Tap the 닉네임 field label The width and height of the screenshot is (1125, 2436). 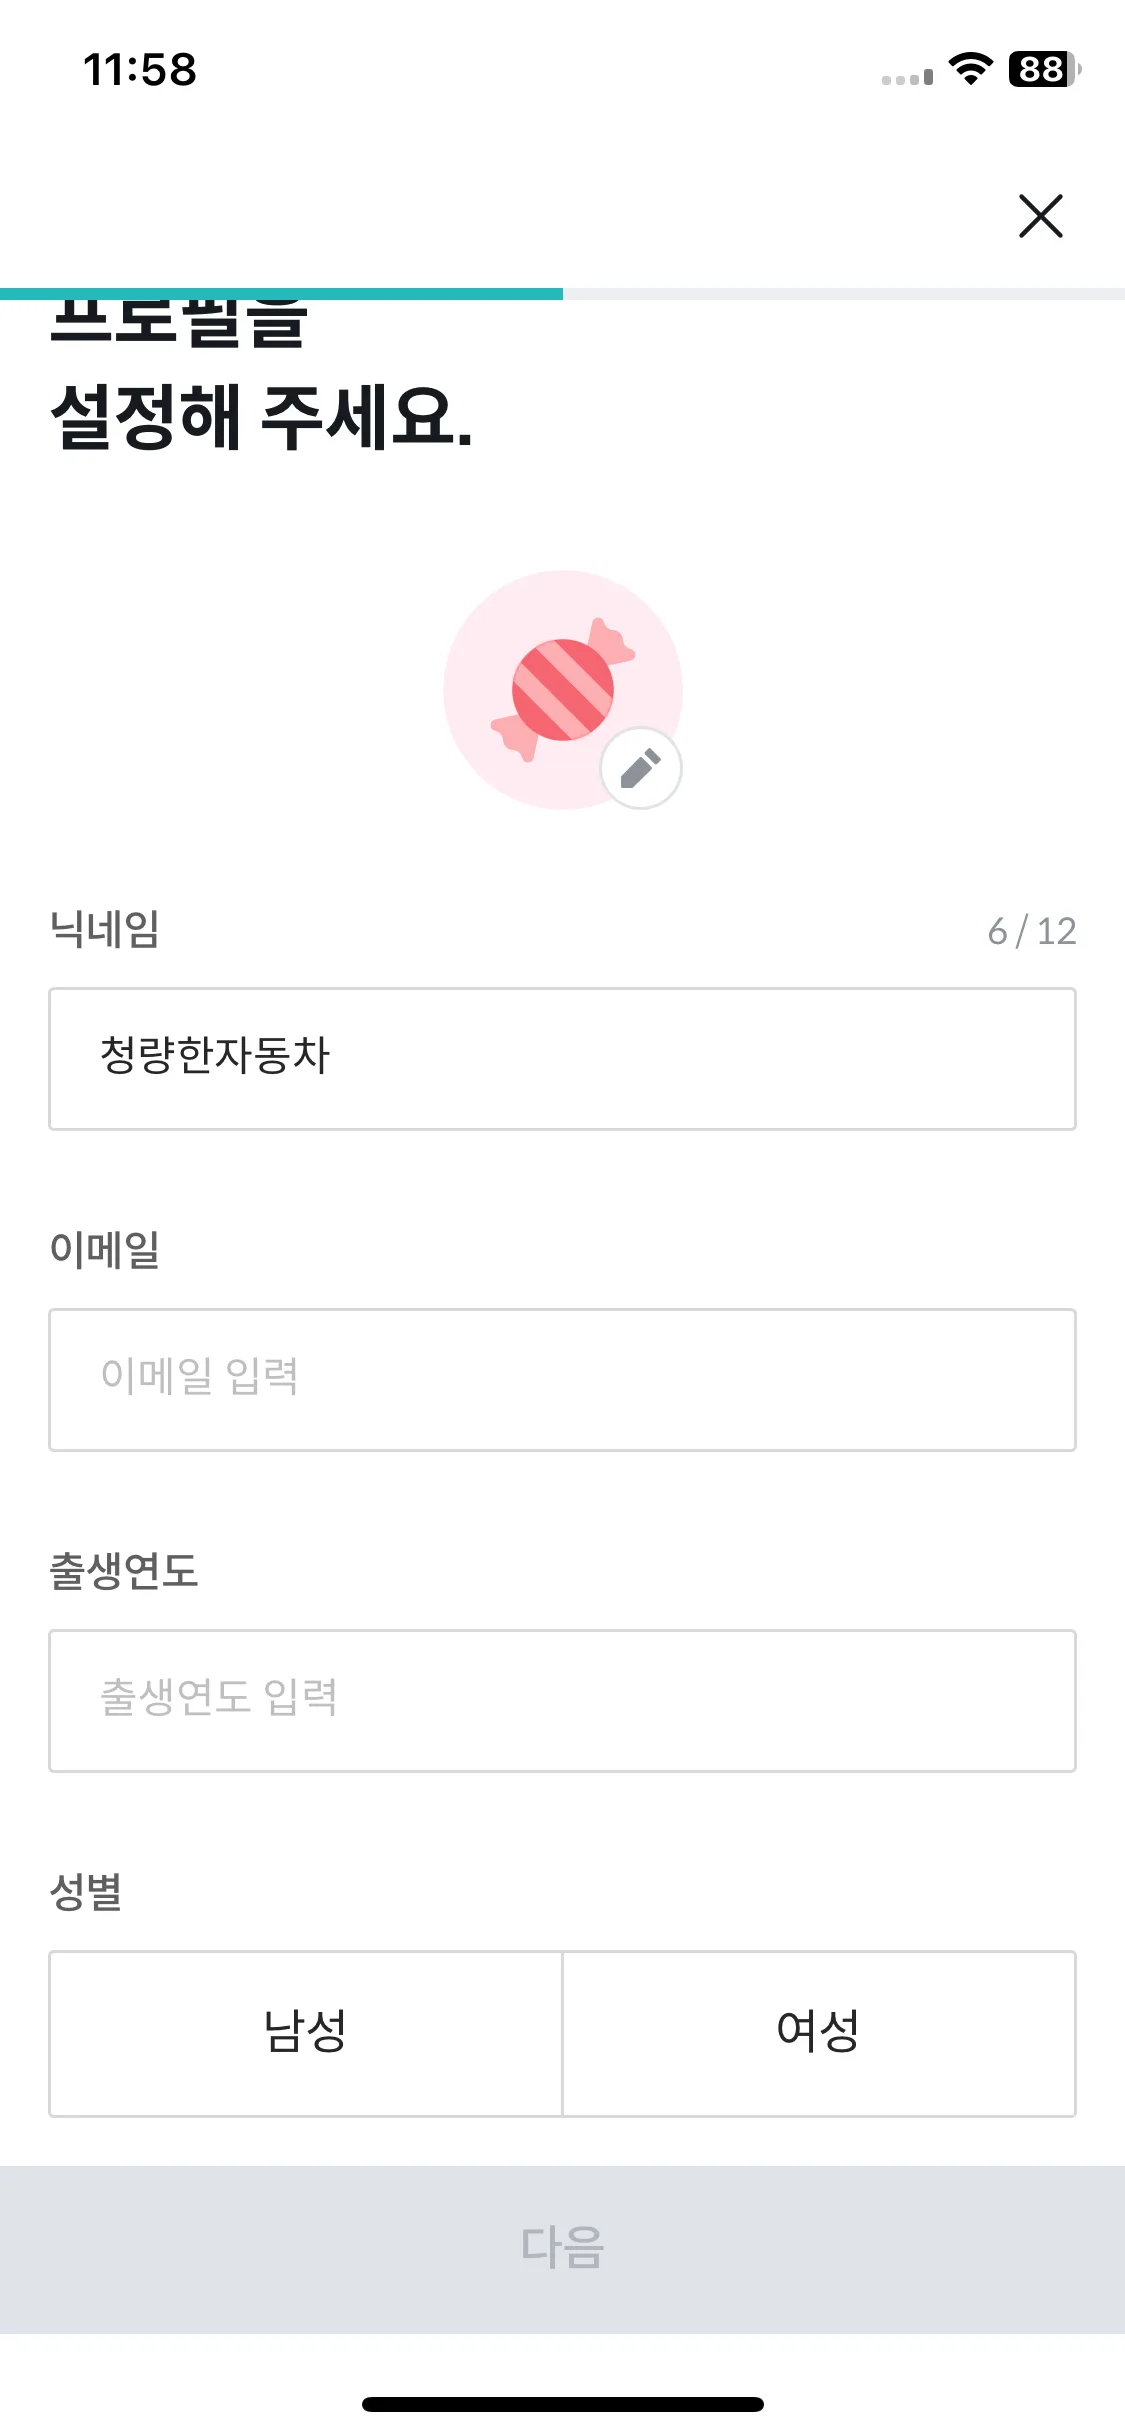[x=105, y=929]
